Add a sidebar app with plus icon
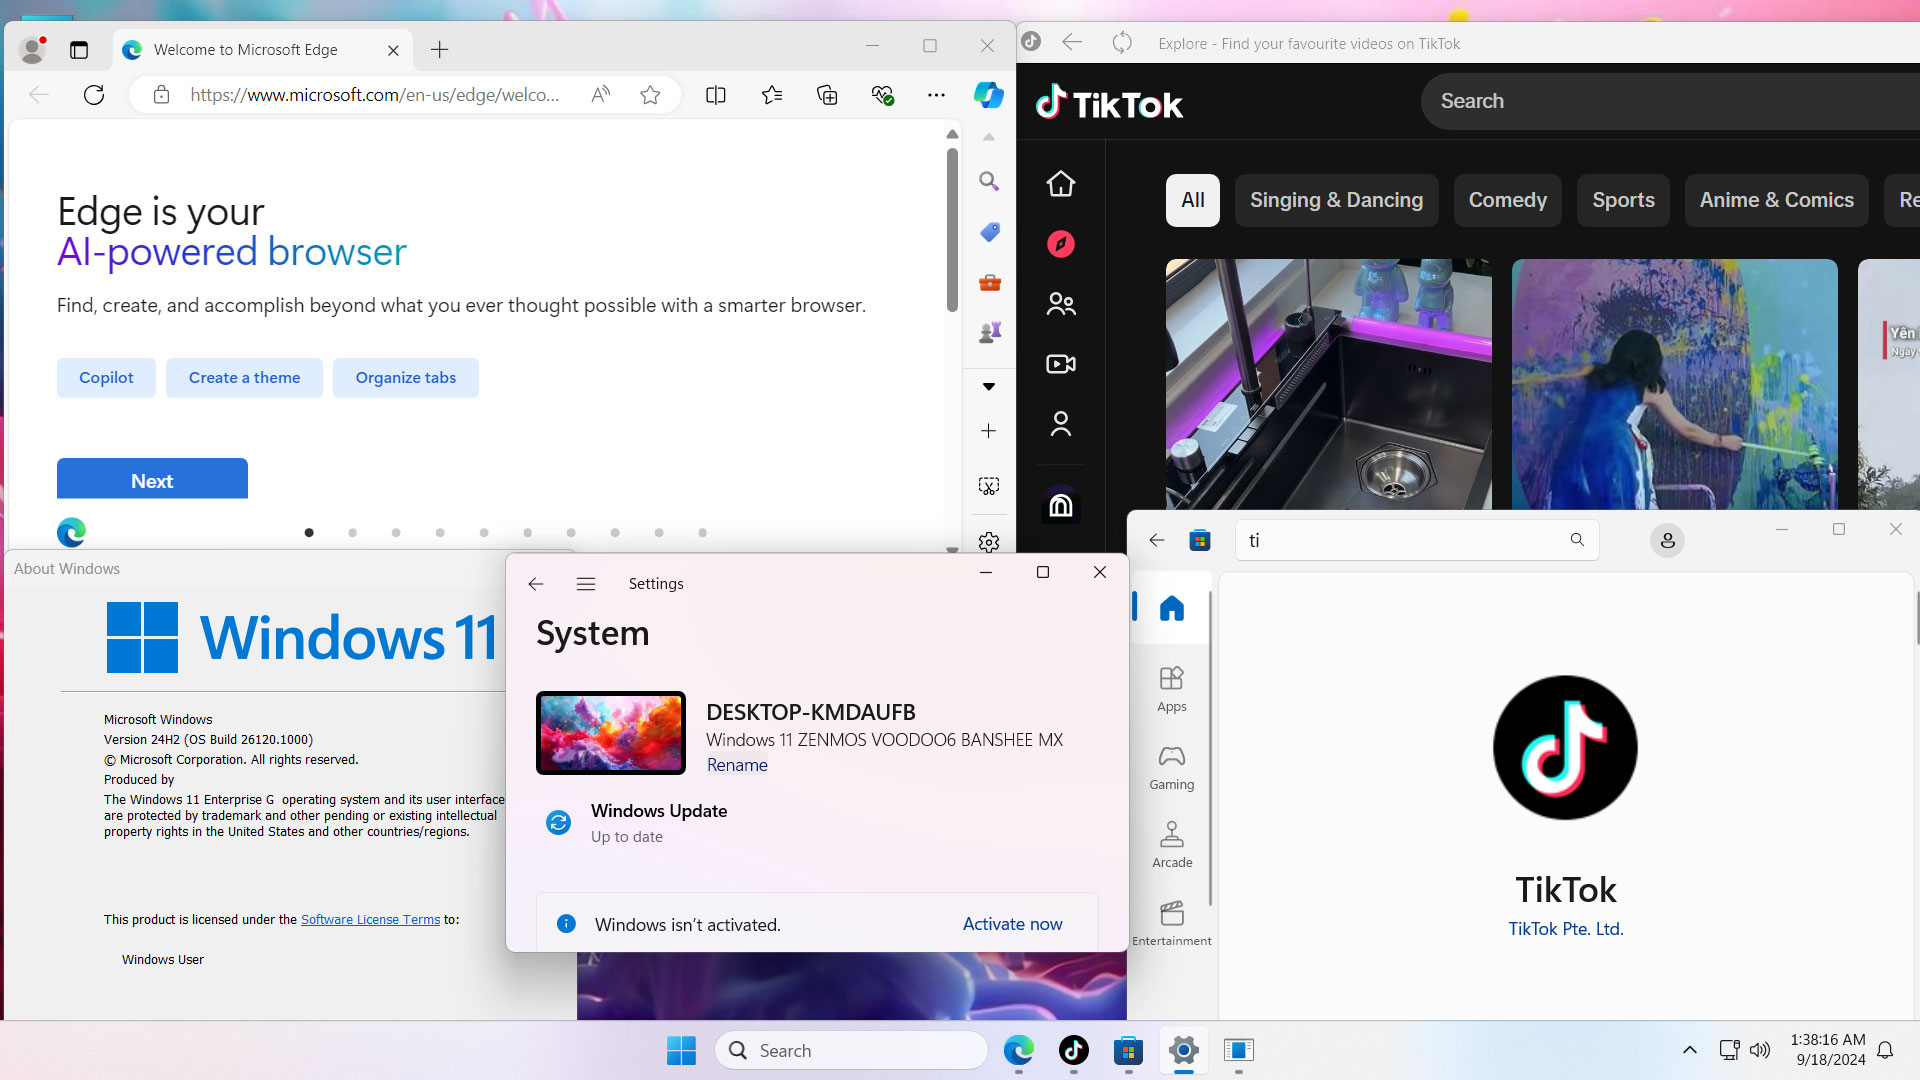Viewport: 1920px width, 1080px height. (x=988, y=431)
